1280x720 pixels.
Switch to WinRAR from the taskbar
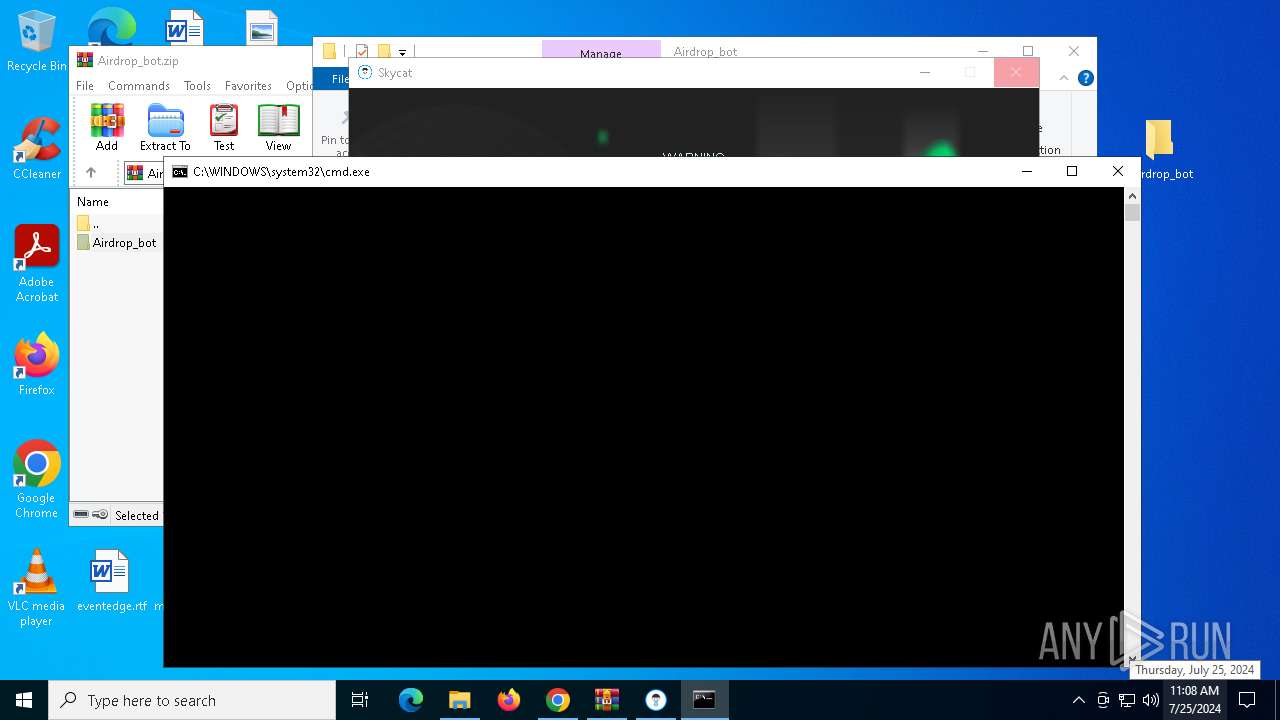point(607,700)
